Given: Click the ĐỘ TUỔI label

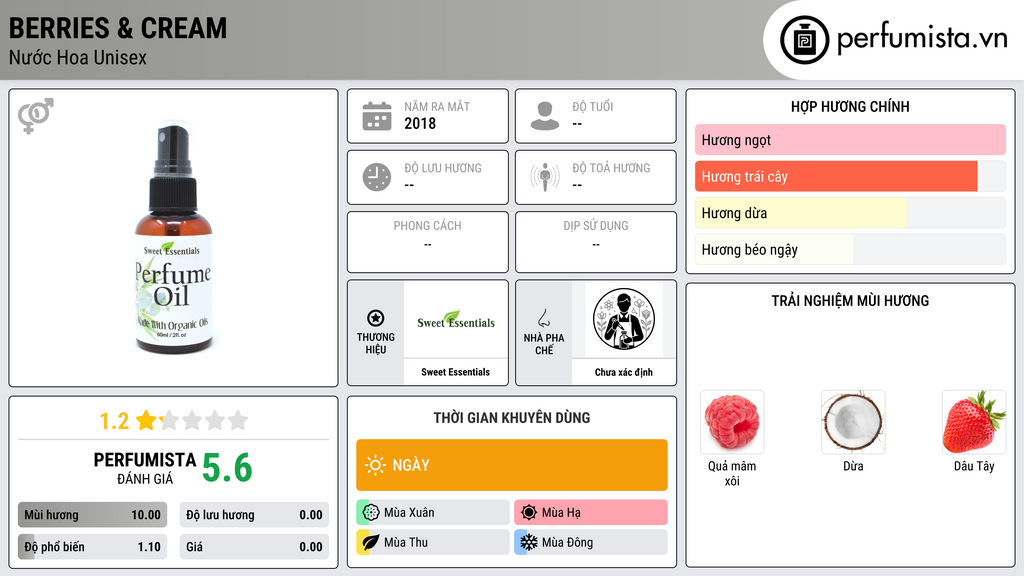Looking at the screenshot, I should click(593, 106).
